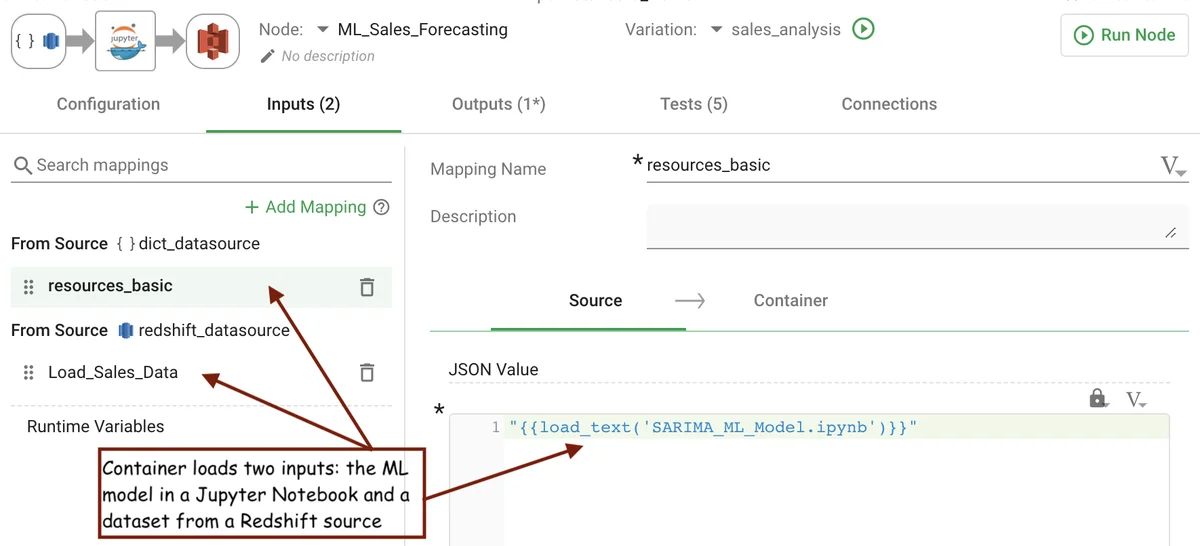The image size is (1200, 546).
Task: Delete the Load_Sales_Data mapping
Action: pos(367,373)
